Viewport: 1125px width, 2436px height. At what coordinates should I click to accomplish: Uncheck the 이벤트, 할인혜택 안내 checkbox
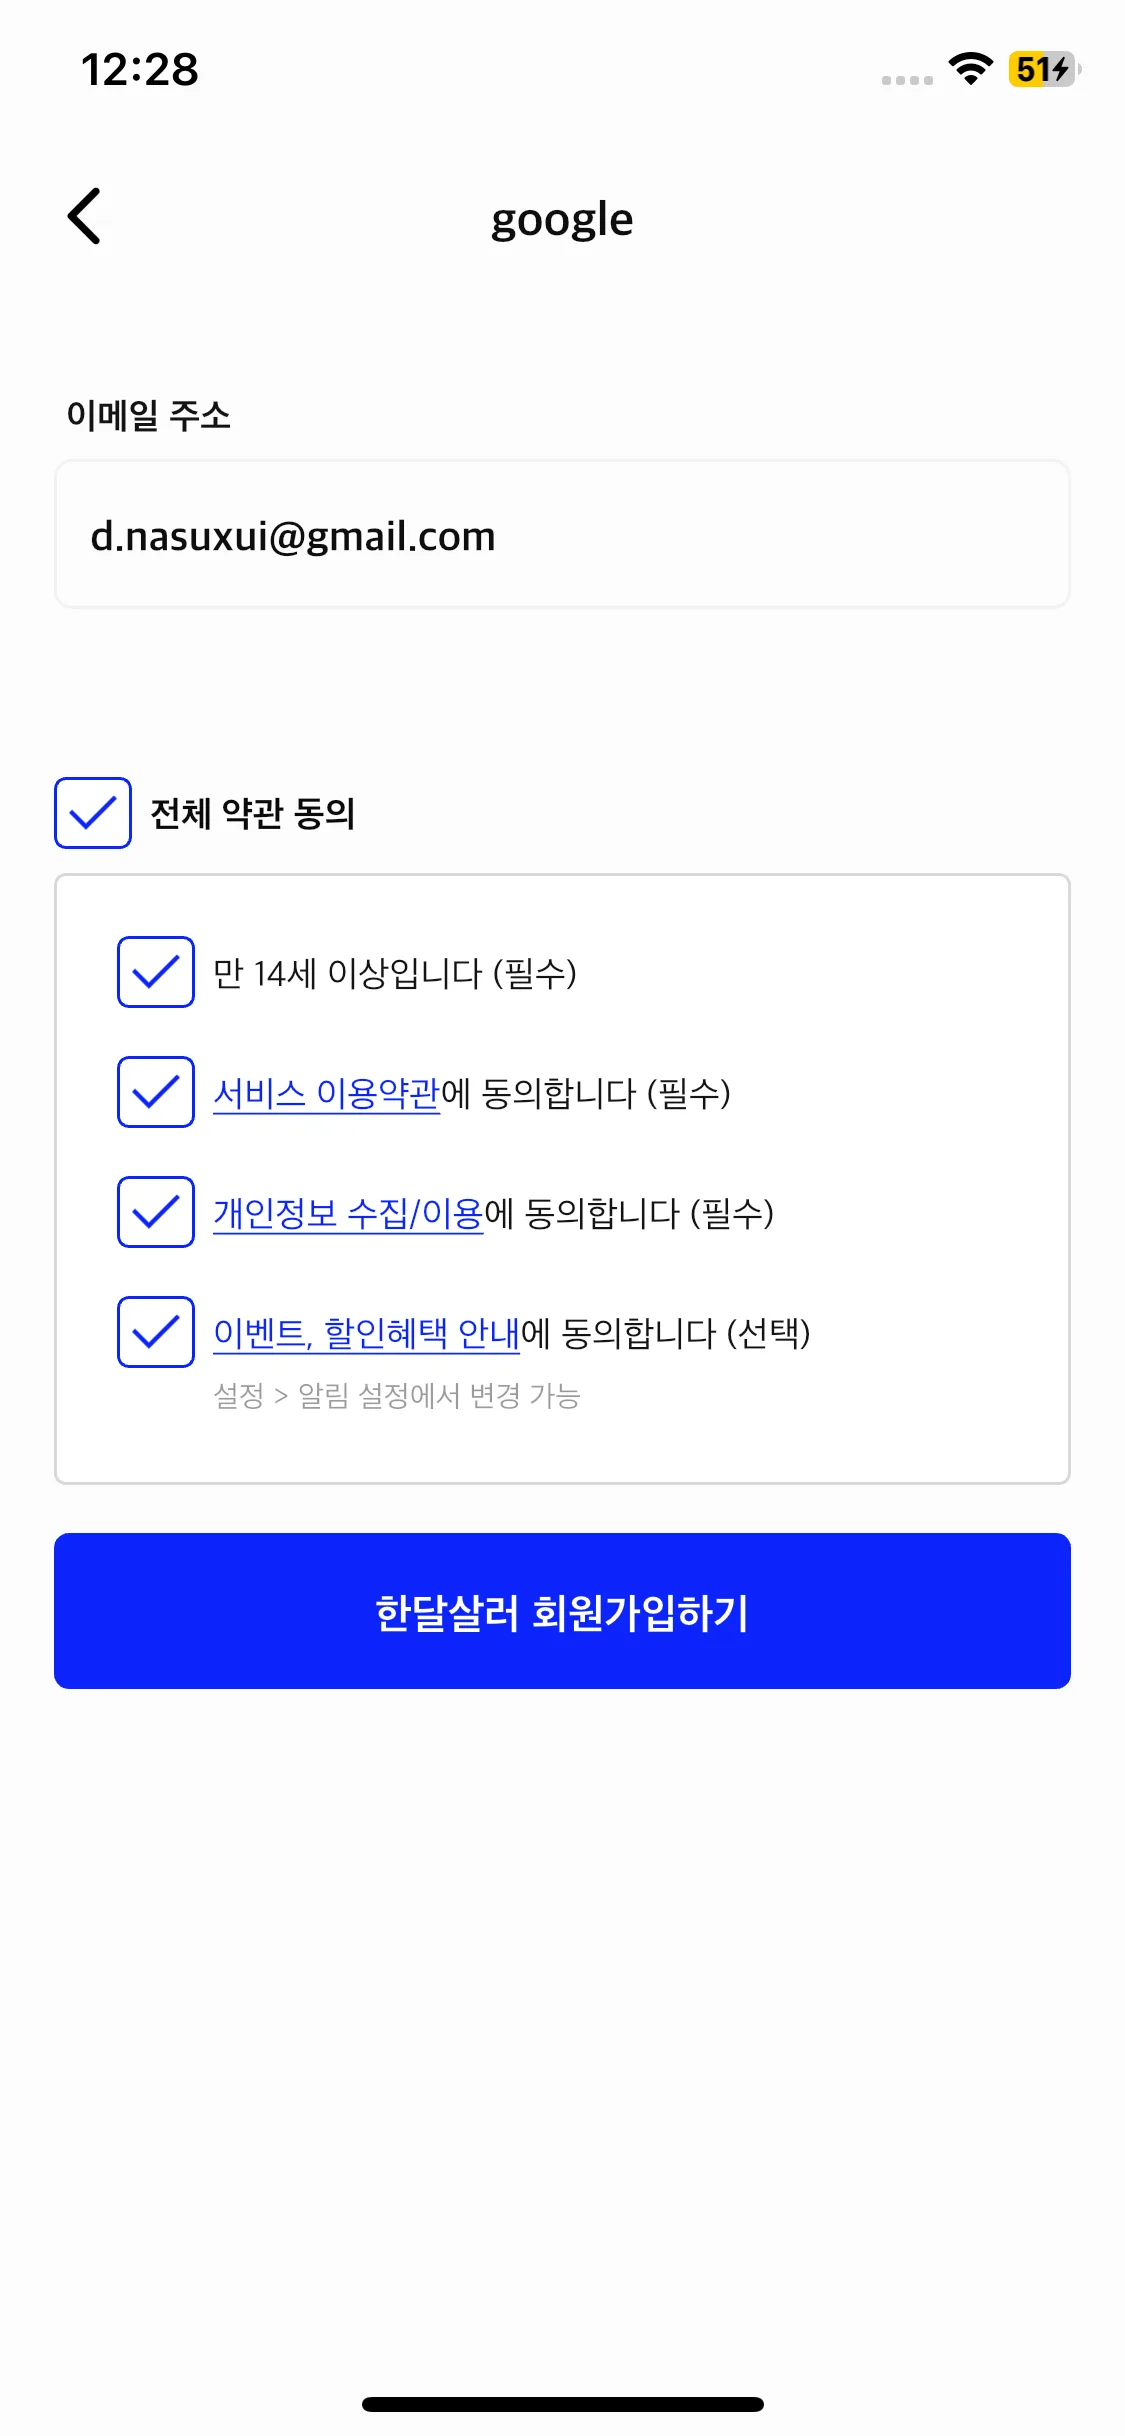coord(156,1332)
